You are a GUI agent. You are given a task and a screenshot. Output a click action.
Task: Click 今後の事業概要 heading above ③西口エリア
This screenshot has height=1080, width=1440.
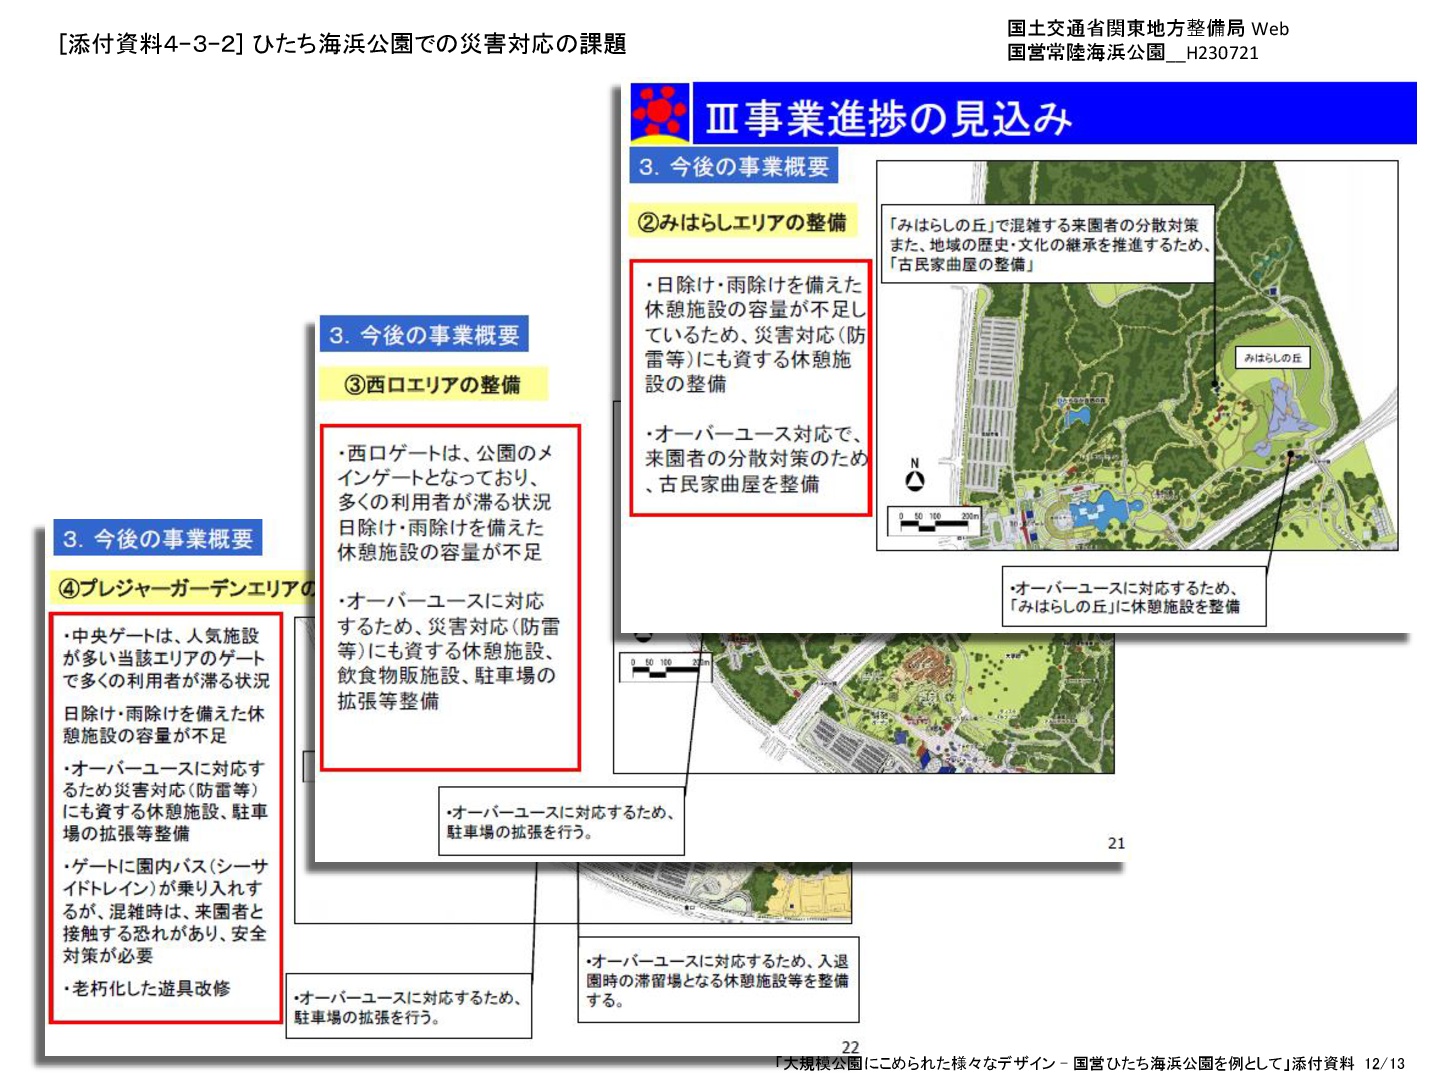pos(424,335)
